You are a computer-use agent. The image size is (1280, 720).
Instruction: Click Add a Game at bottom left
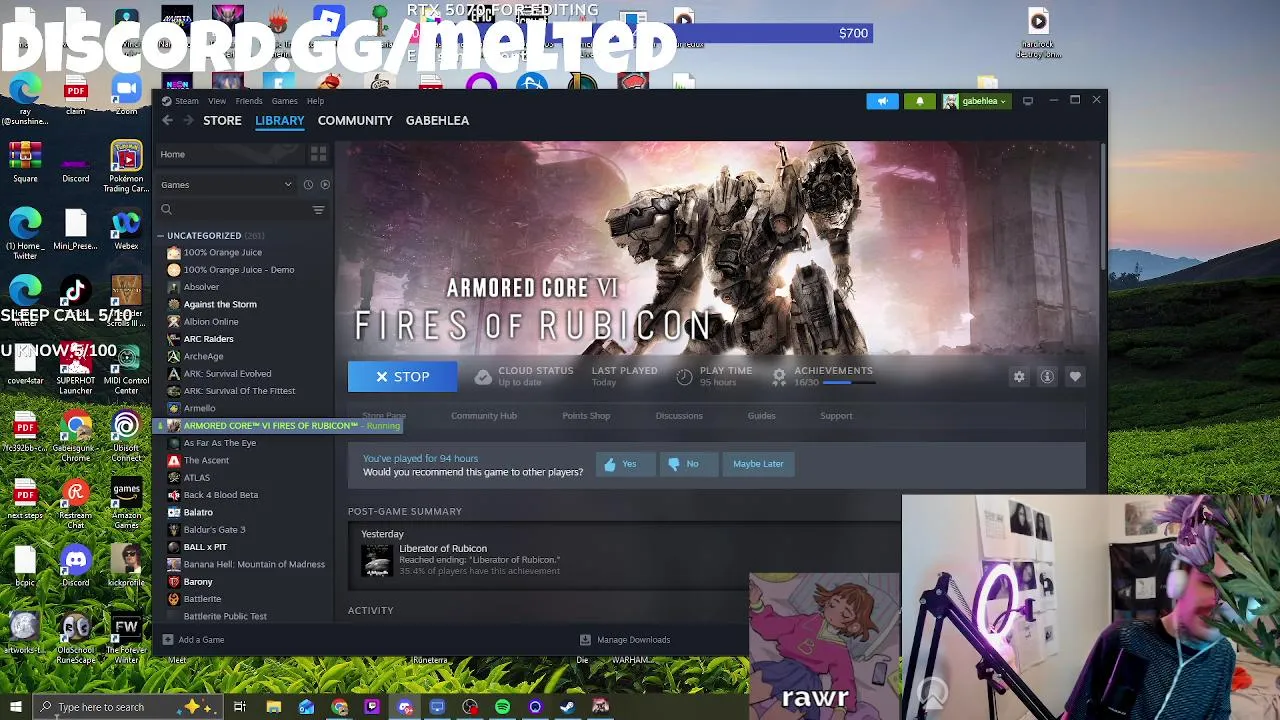tap(193, 640)
